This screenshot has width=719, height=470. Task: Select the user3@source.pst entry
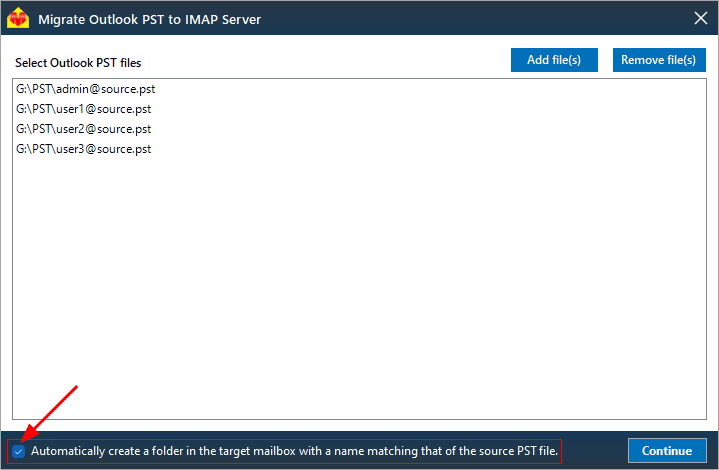point(83,149)
